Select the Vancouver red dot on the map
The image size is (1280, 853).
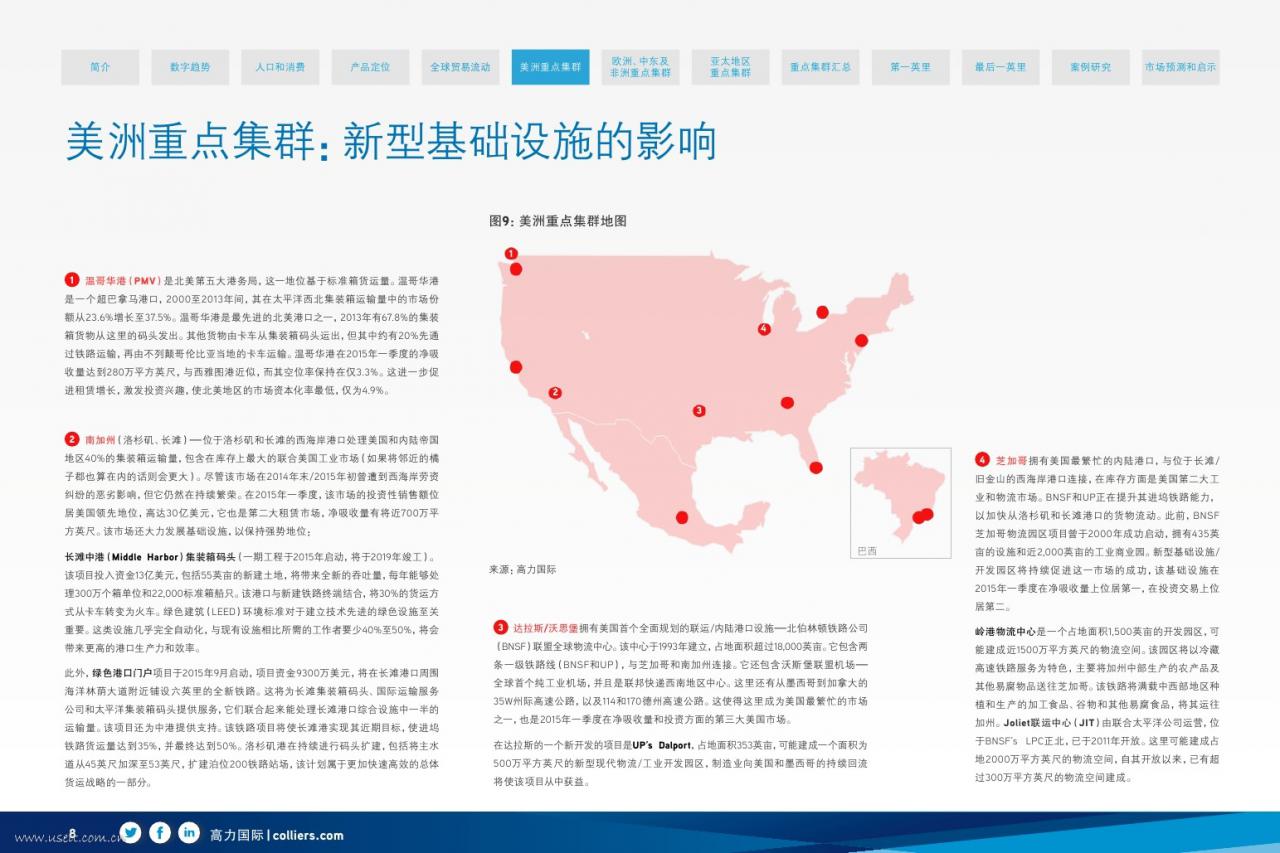(x=516, y=269)
